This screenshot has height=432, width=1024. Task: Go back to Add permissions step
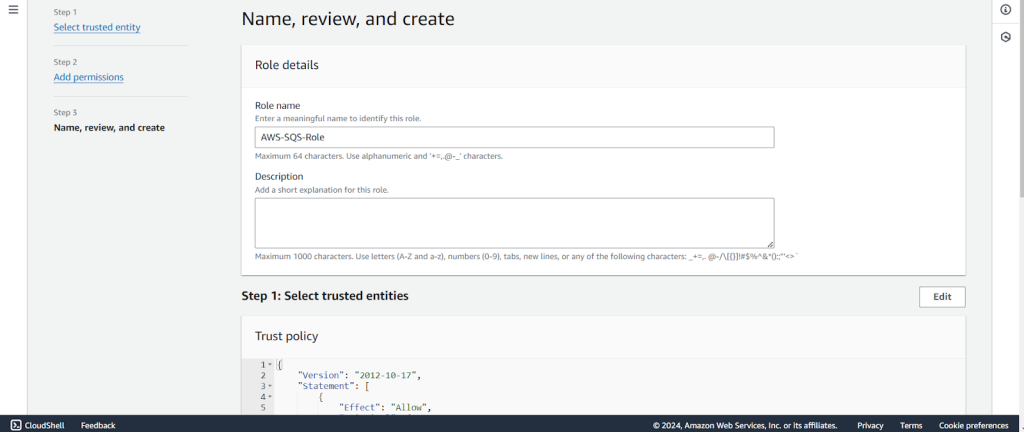tap(88, 77)
